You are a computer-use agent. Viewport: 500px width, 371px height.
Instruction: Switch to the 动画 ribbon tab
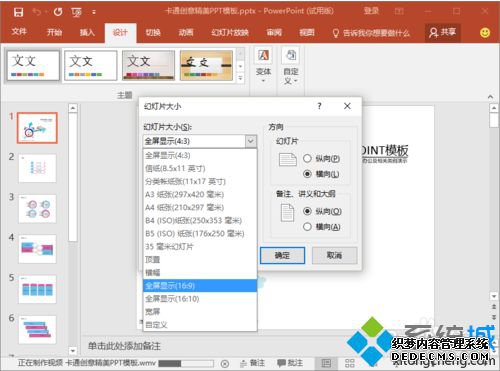pos(186,32)
